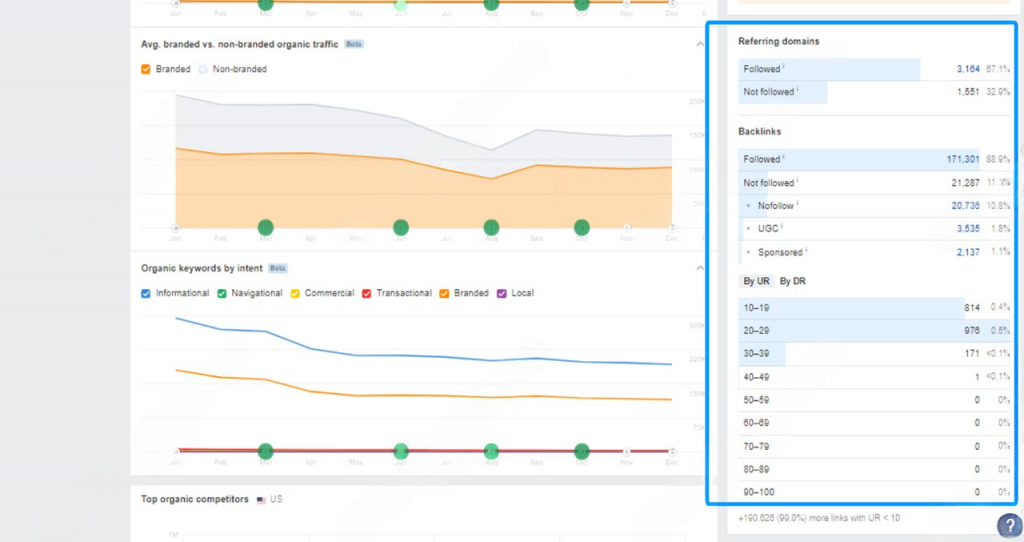Screen dimensions: 1024x542
Task: Click info icon beside Backlinks Not followed
Action: 797,180
